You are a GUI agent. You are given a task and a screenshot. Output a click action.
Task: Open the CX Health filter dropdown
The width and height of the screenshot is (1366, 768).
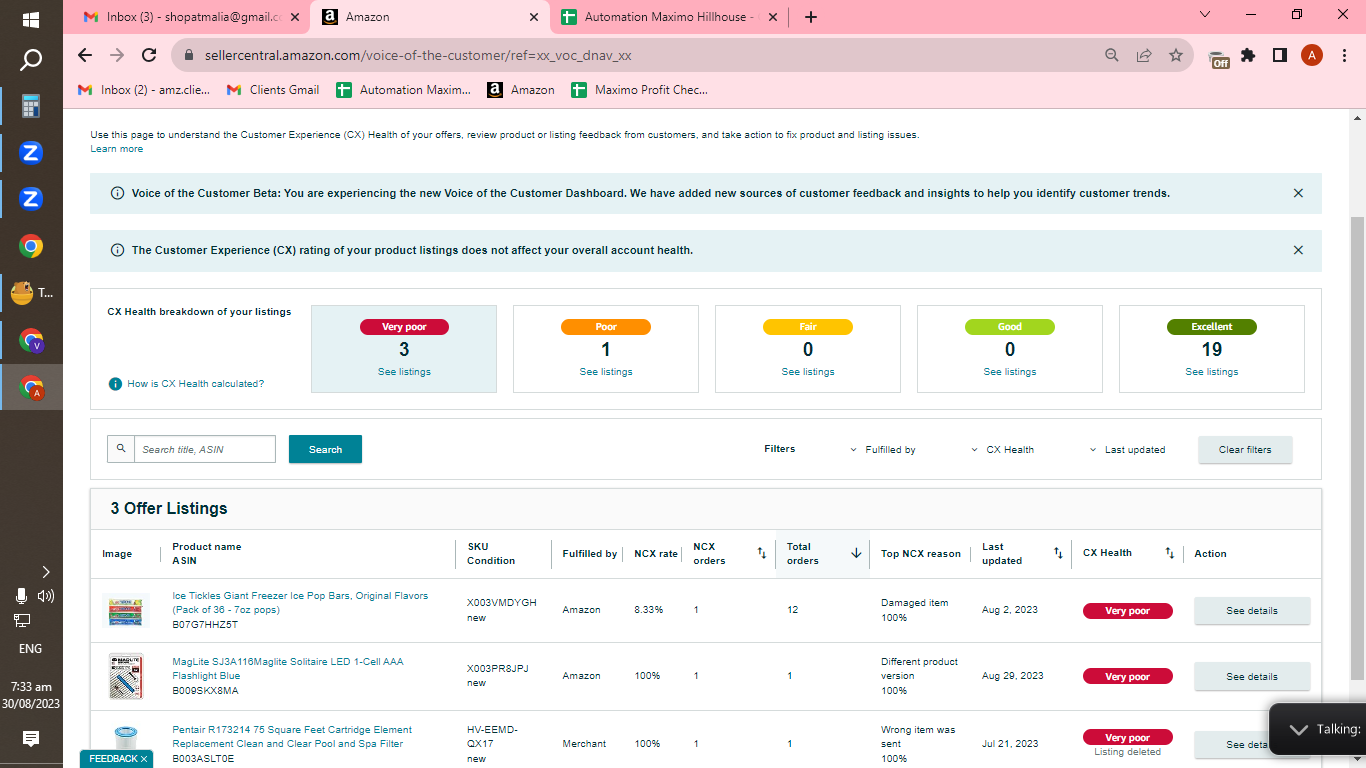point(1003,450)
